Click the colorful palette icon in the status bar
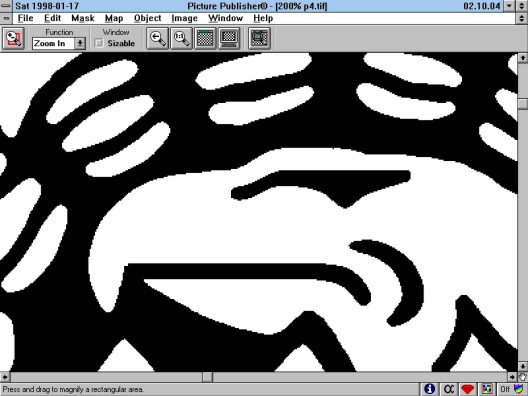 (487, 389)
